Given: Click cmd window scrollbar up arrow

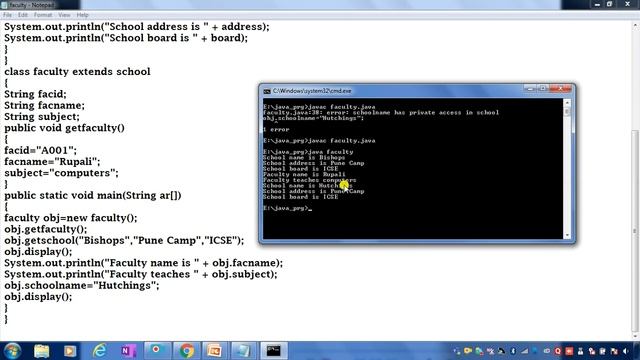Looking at the screenshot, I should (567, 102).
